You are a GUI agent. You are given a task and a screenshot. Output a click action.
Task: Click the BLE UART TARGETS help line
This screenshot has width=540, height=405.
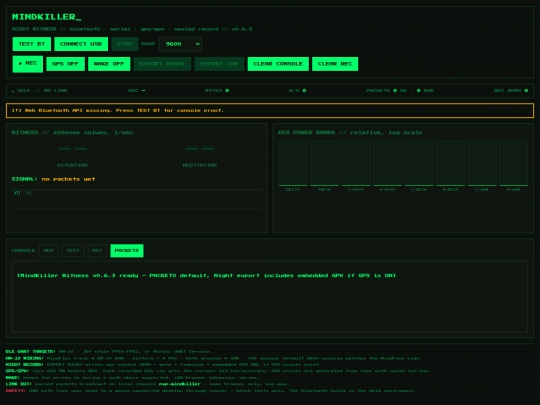pyautogui.click(x=108, y=352)
